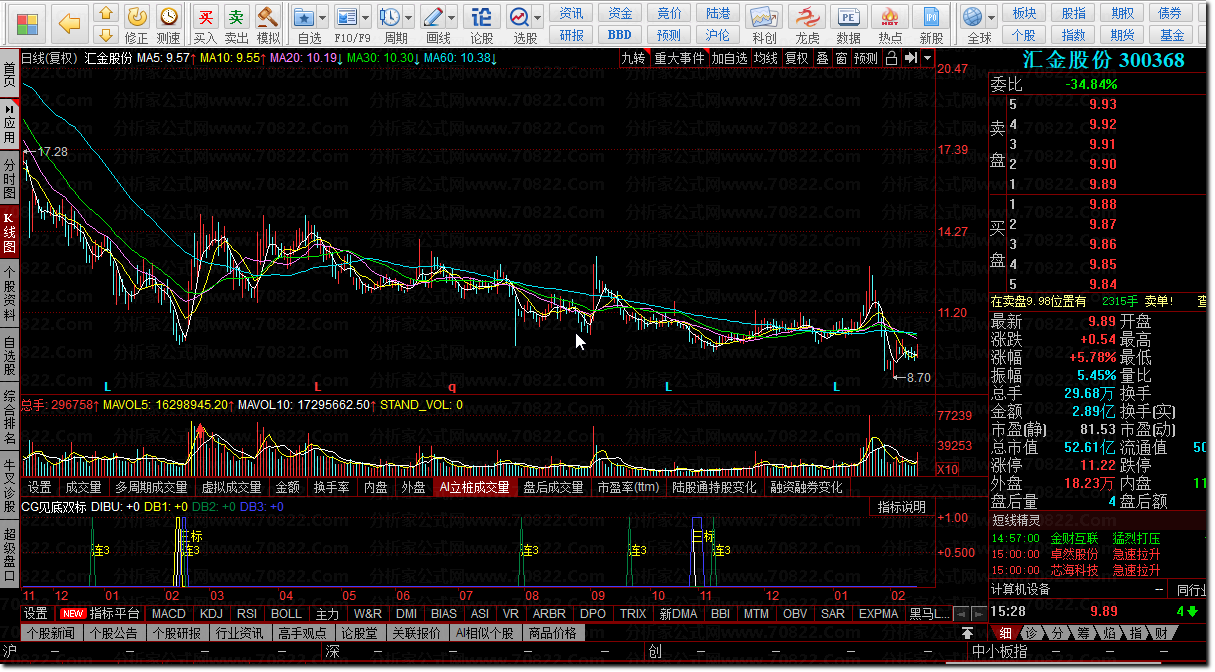Image resolution: width=1215 pixels, height=672 pixels.
Task: Expand the 画线 dropdown arrow
Action: (453, 17)
